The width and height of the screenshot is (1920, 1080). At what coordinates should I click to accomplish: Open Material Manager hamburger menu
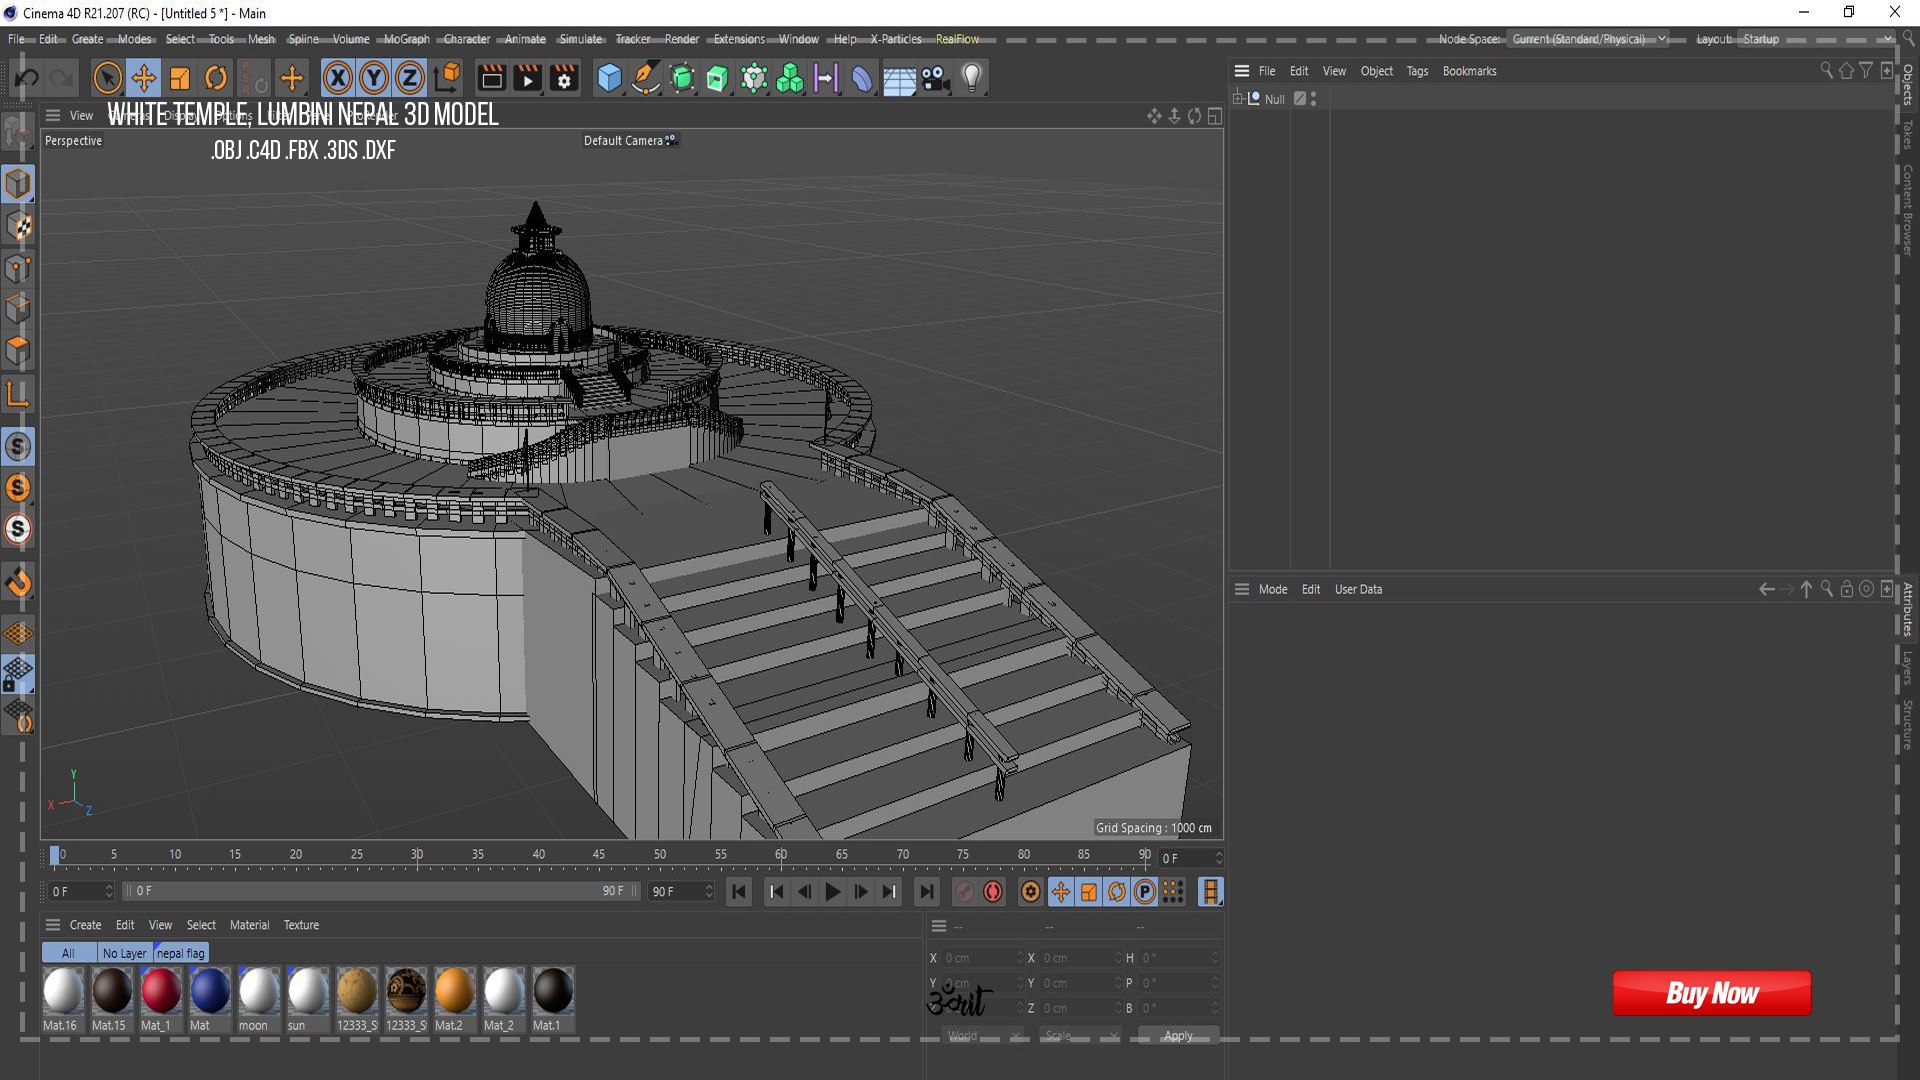tap(53, 925)
